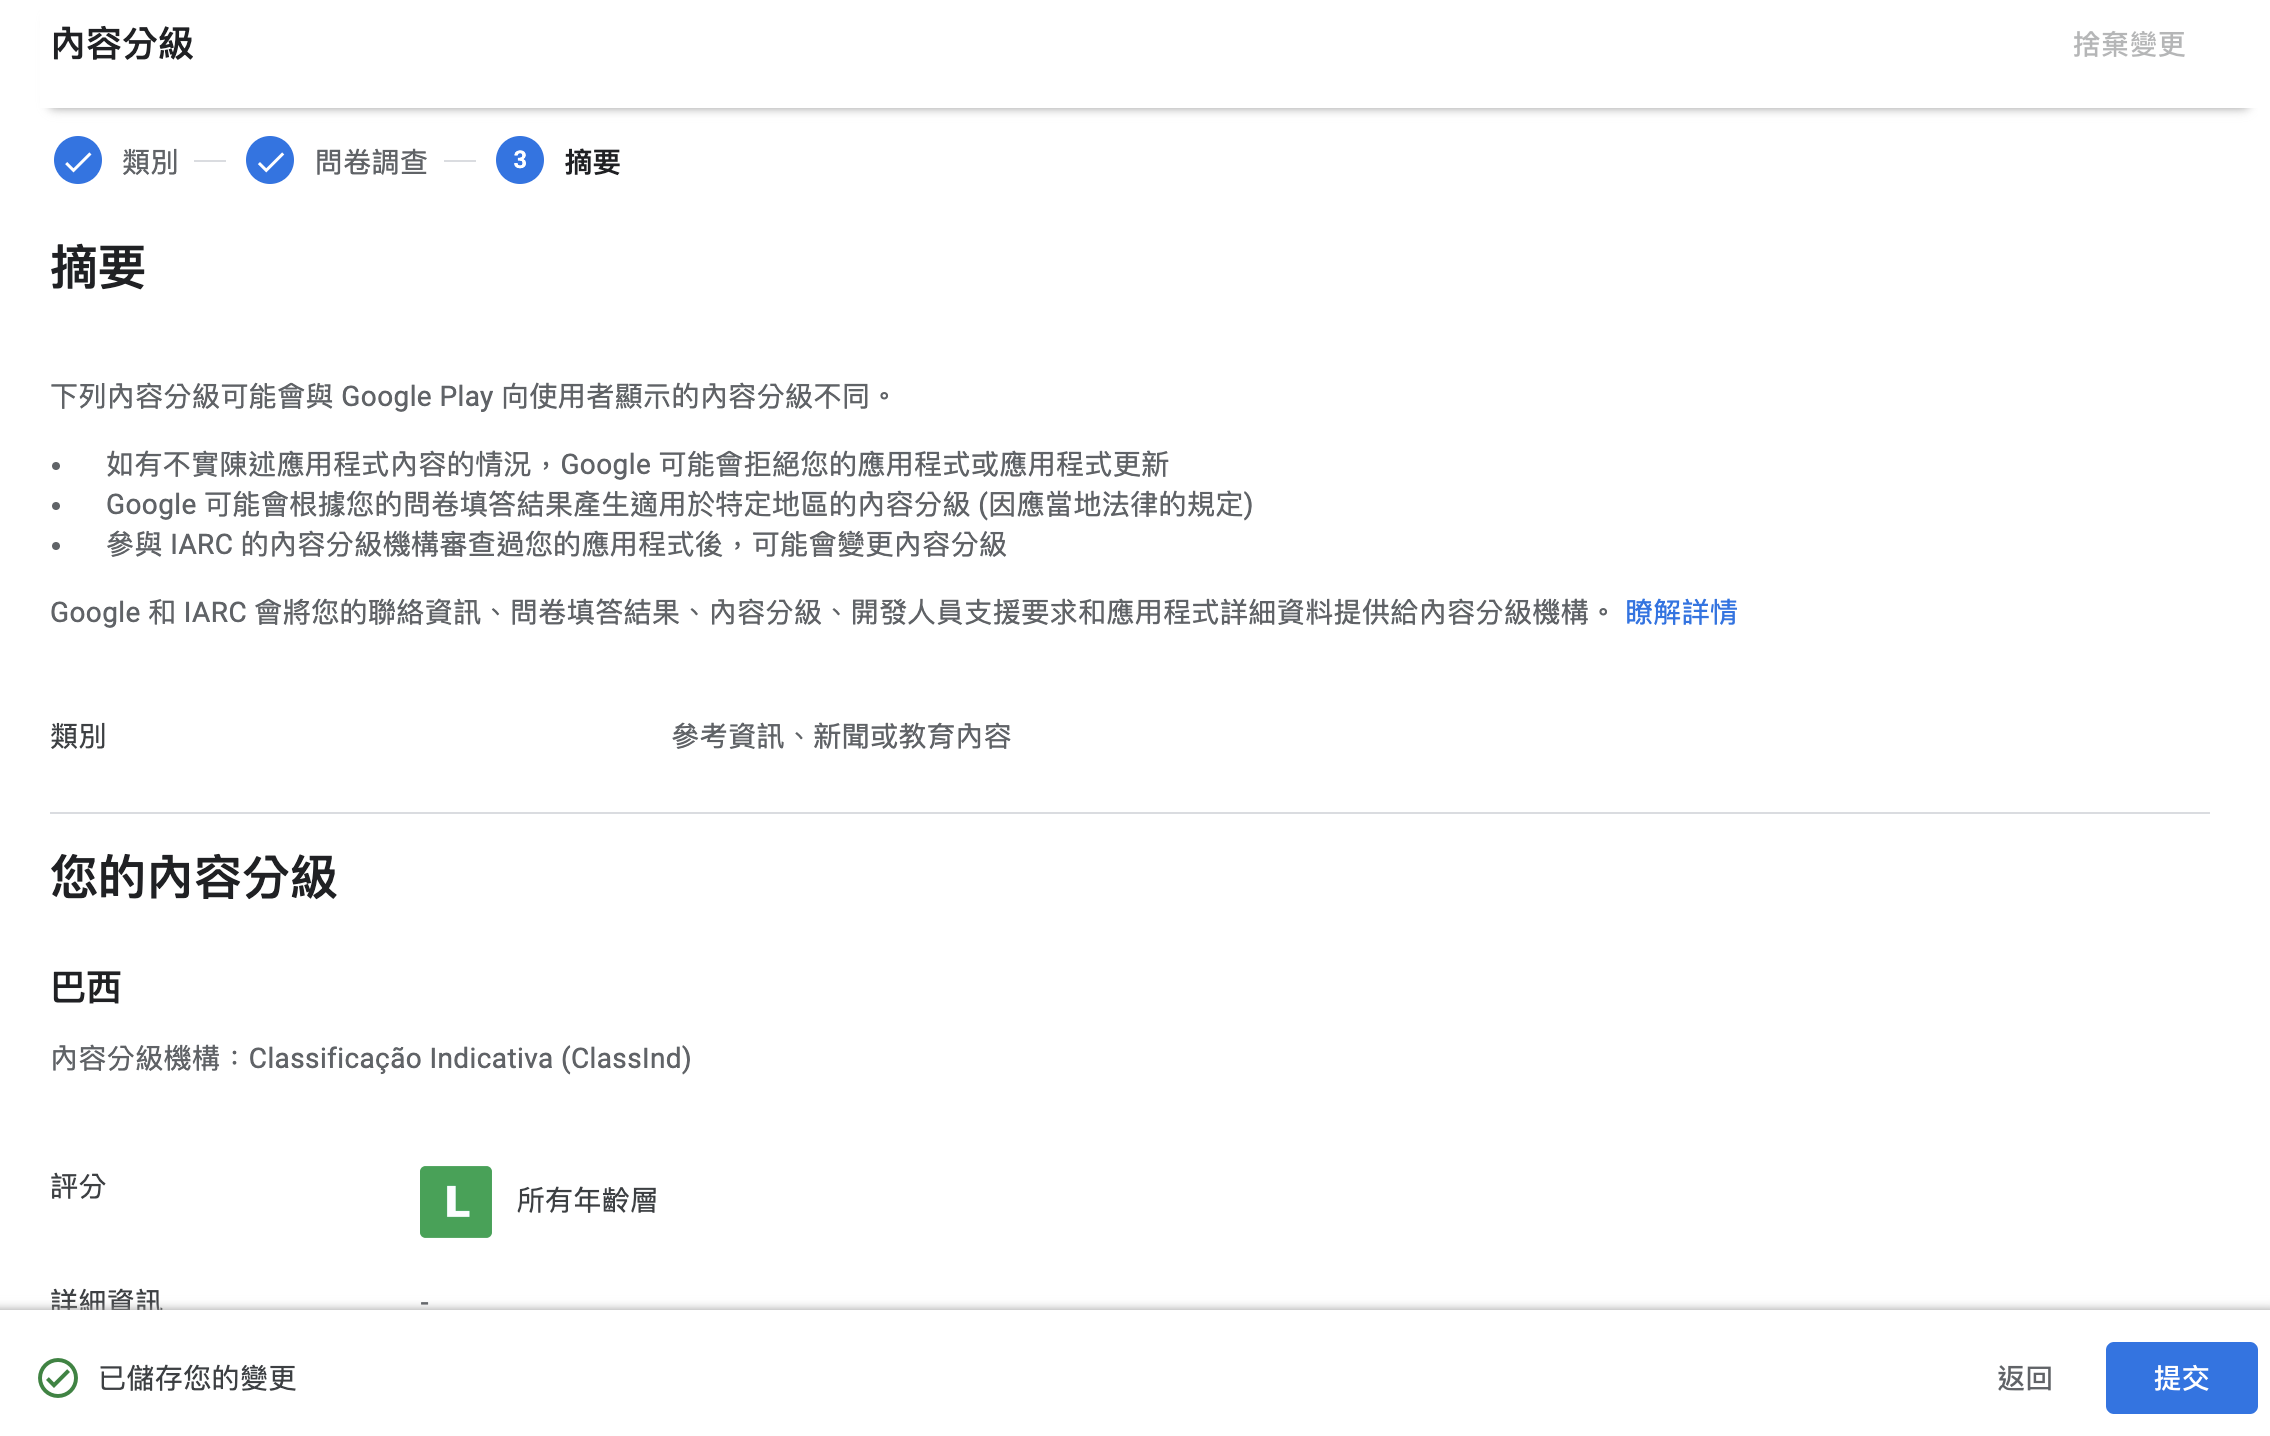Image resolution: width=2270 pixels, height=1436 pixels.
Task: Click the 捨棄變更 discard changes button
Action: (x=2128, y=44)
